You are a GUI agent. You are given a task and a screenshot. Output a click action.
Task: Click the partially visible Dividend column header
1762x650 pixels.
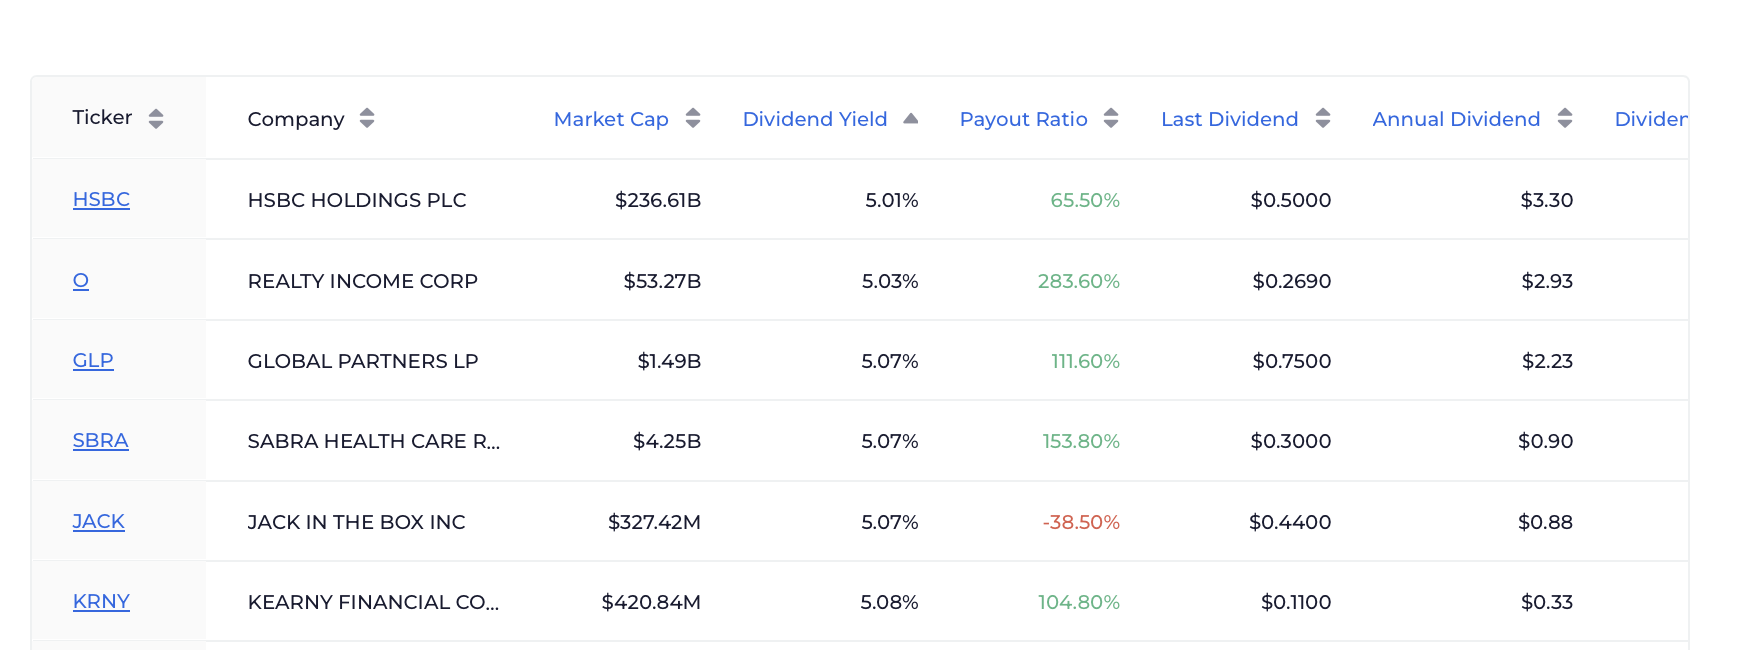pos(1650,119)
